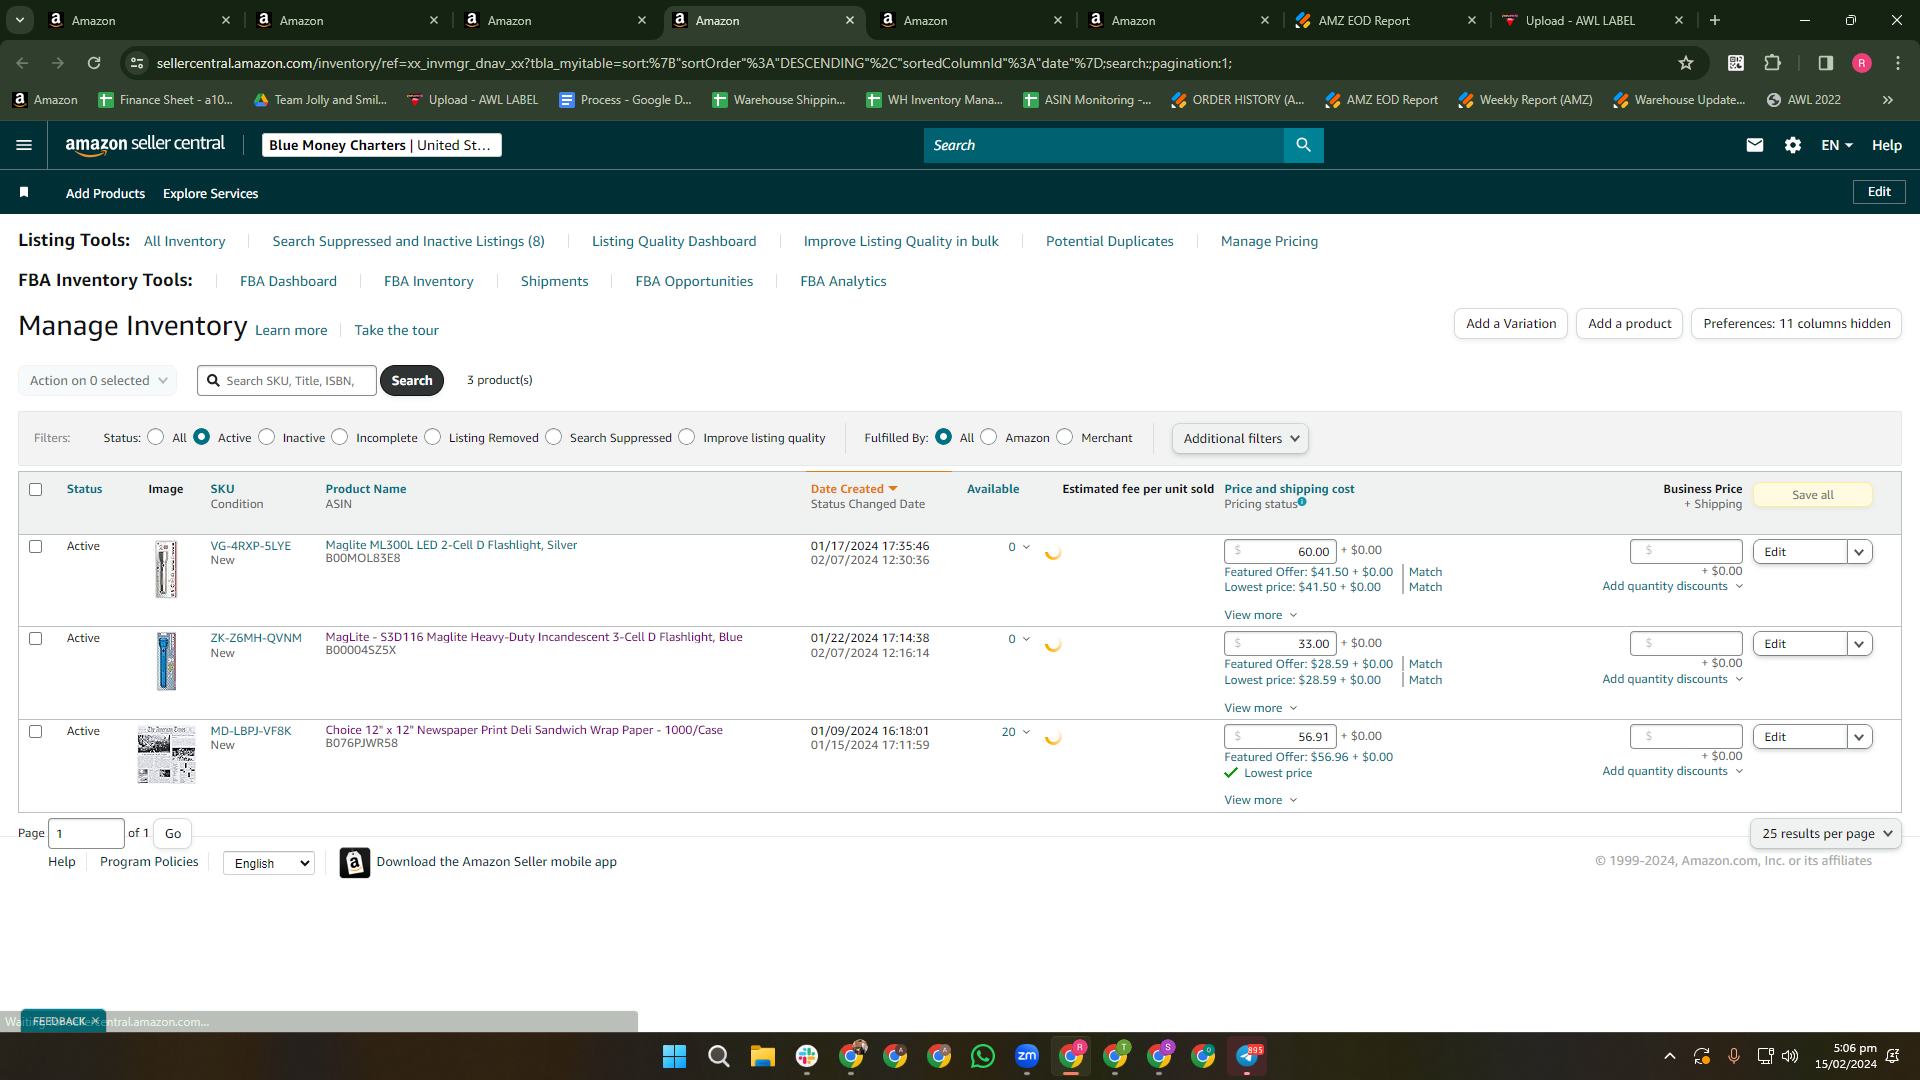Image resolution: width=1920 pixels, height=1080 pixels.
Task: Click the Amazon Seller Central logo
Action: [x=145, y=145]
